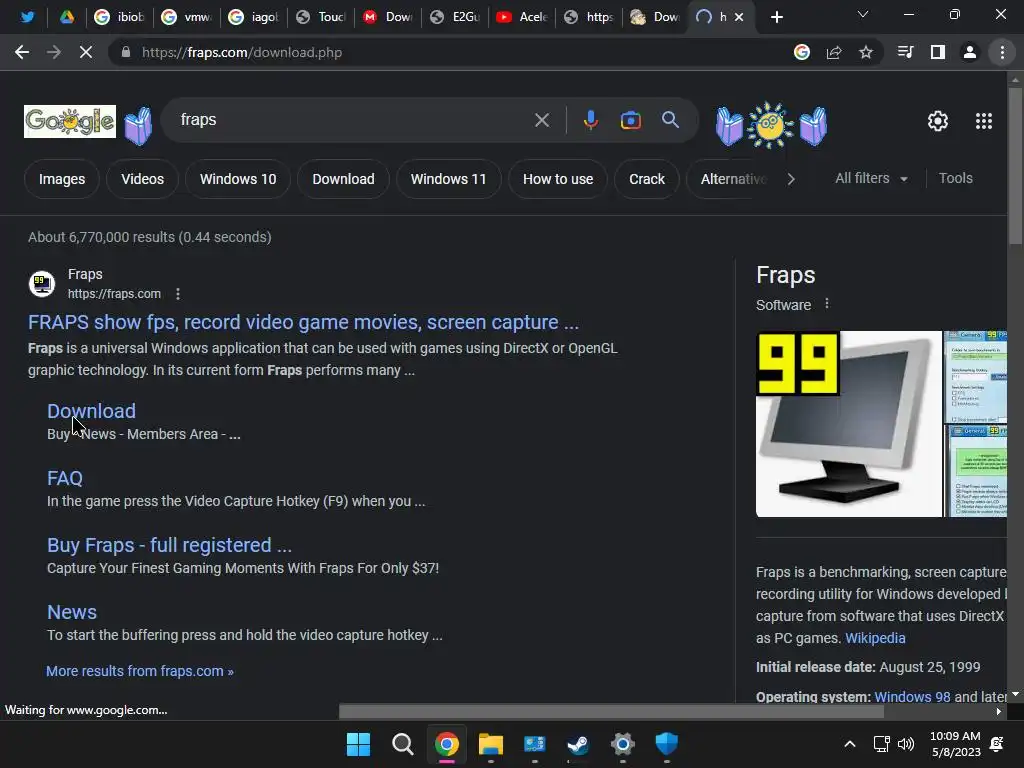Expand the All filters dropdown
This screenshot has height=768, width=1024.
point(871,178)
